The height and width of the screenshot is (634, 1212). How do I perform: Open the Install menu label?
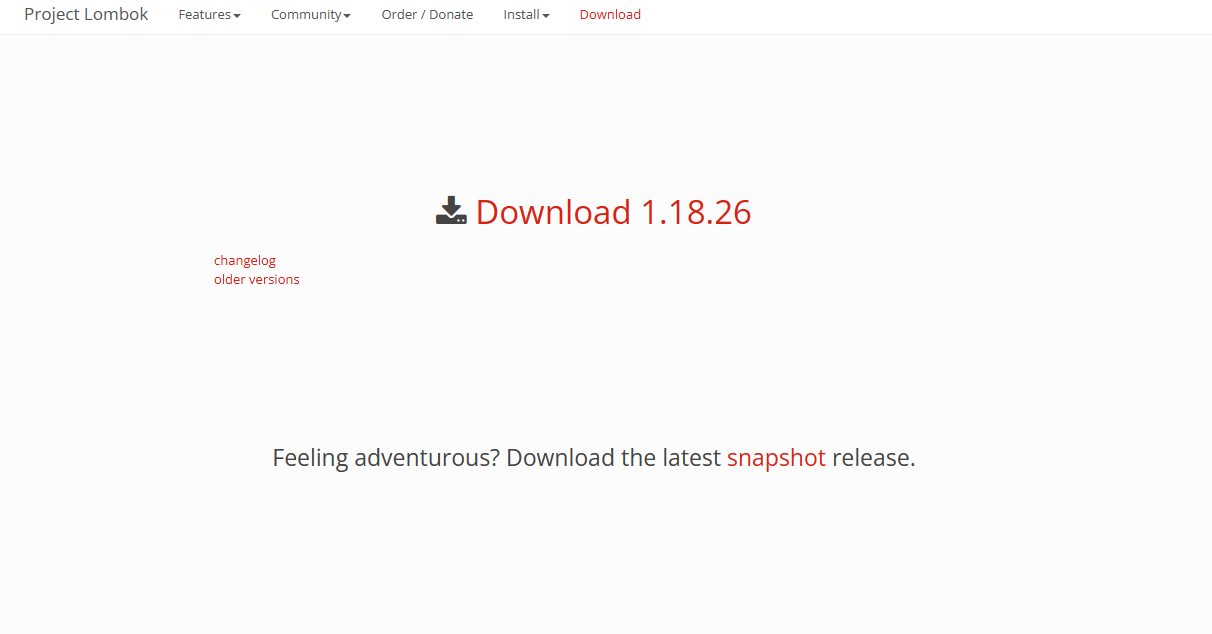coord(522,15)
